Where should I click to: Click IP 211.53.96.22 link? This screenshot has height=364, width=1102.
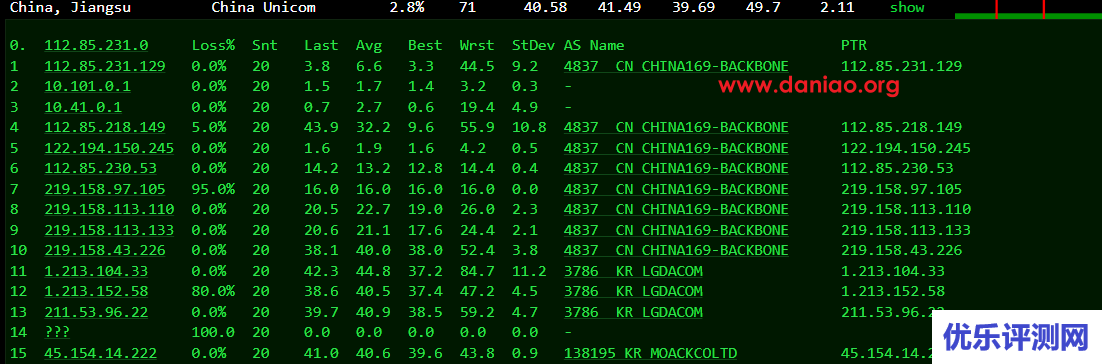[x=96, y=312]
